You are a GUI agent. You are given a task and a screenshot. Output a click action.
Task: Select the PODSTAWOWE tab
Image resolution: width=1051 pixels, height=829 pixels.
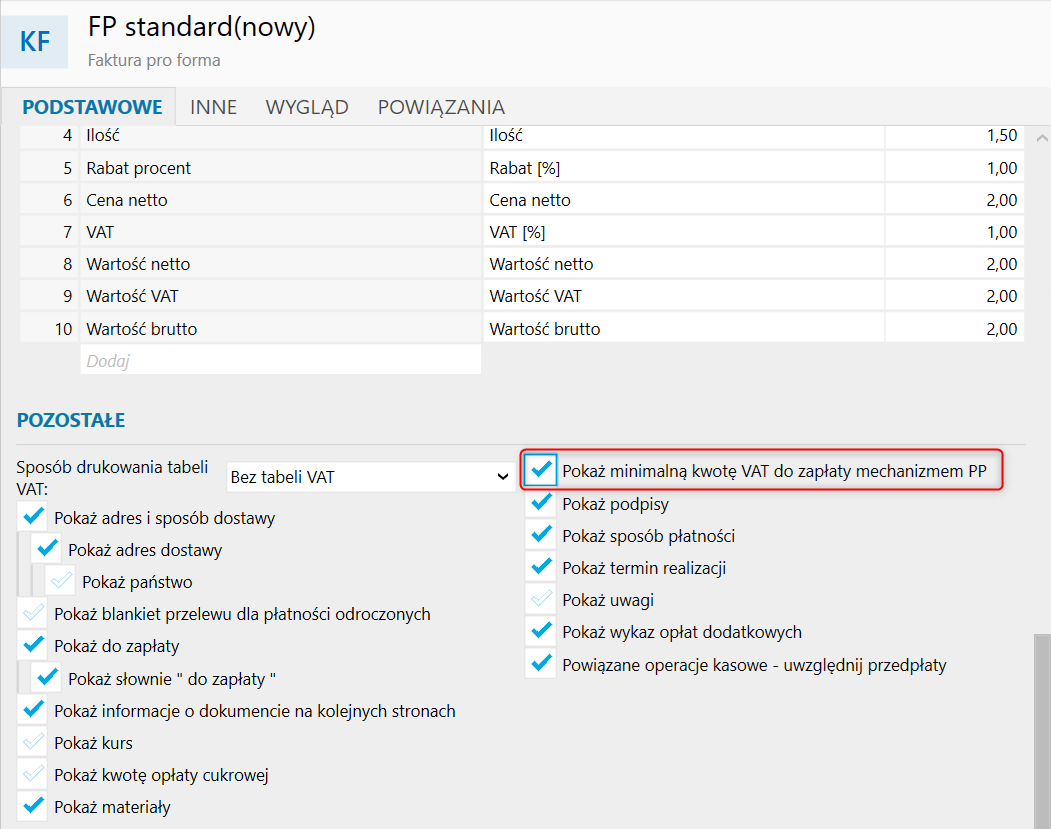[92, 107]
